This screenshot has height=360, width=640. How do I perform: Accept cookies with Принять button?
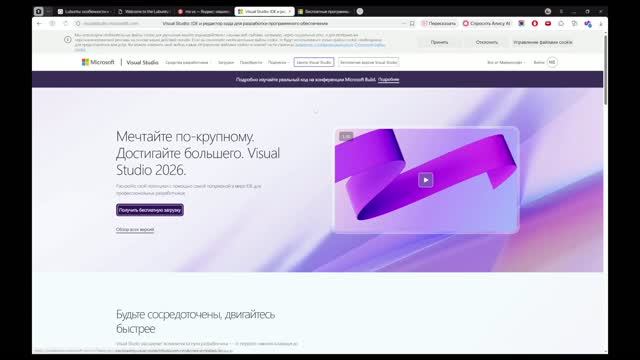pyautogui.click(x=439, y=42)
